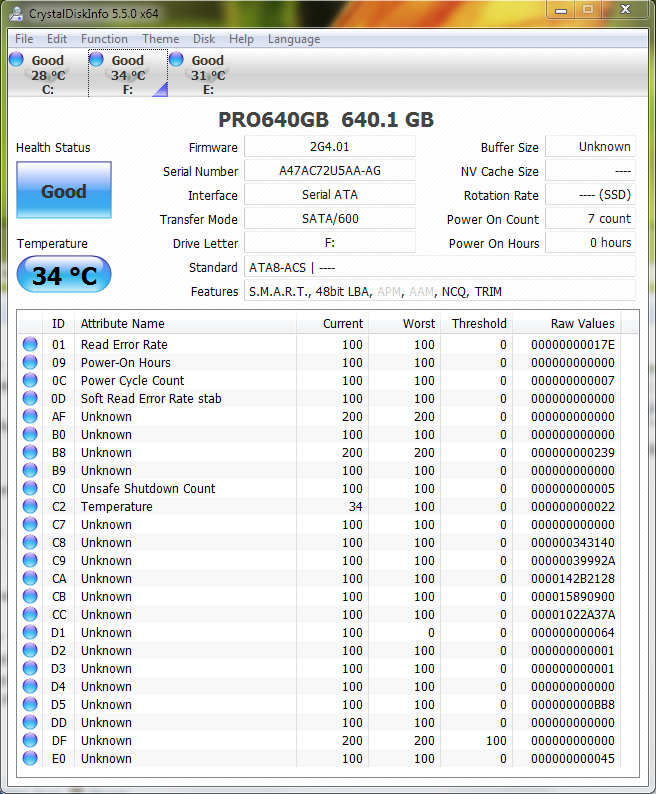Switch to the F: drive tab
The image size is (656, 794).
tap(127, 75)
